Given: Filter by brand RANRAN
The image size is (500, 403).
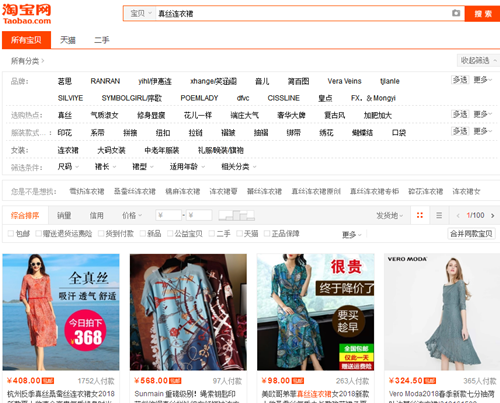Looking at the screenshot, I should (105, 81).
